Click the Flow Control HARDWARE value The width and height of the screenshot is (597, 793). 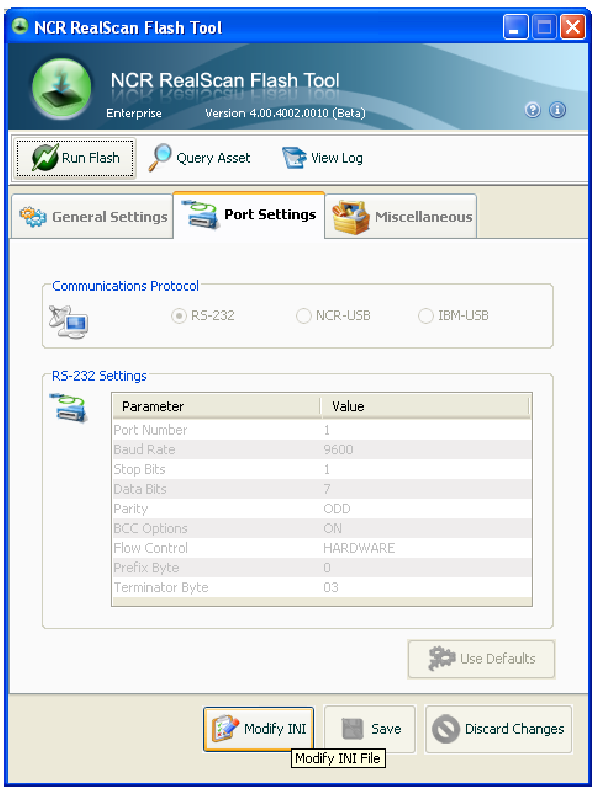click(x=359, y=548)
